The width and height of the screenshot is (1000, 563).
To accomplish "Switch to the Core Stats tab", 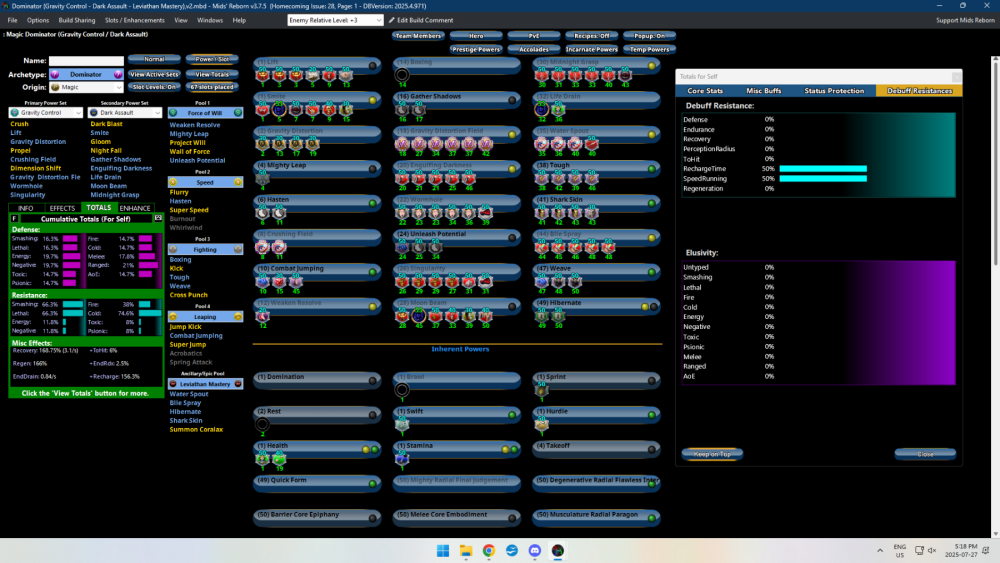I will [705, 91].
